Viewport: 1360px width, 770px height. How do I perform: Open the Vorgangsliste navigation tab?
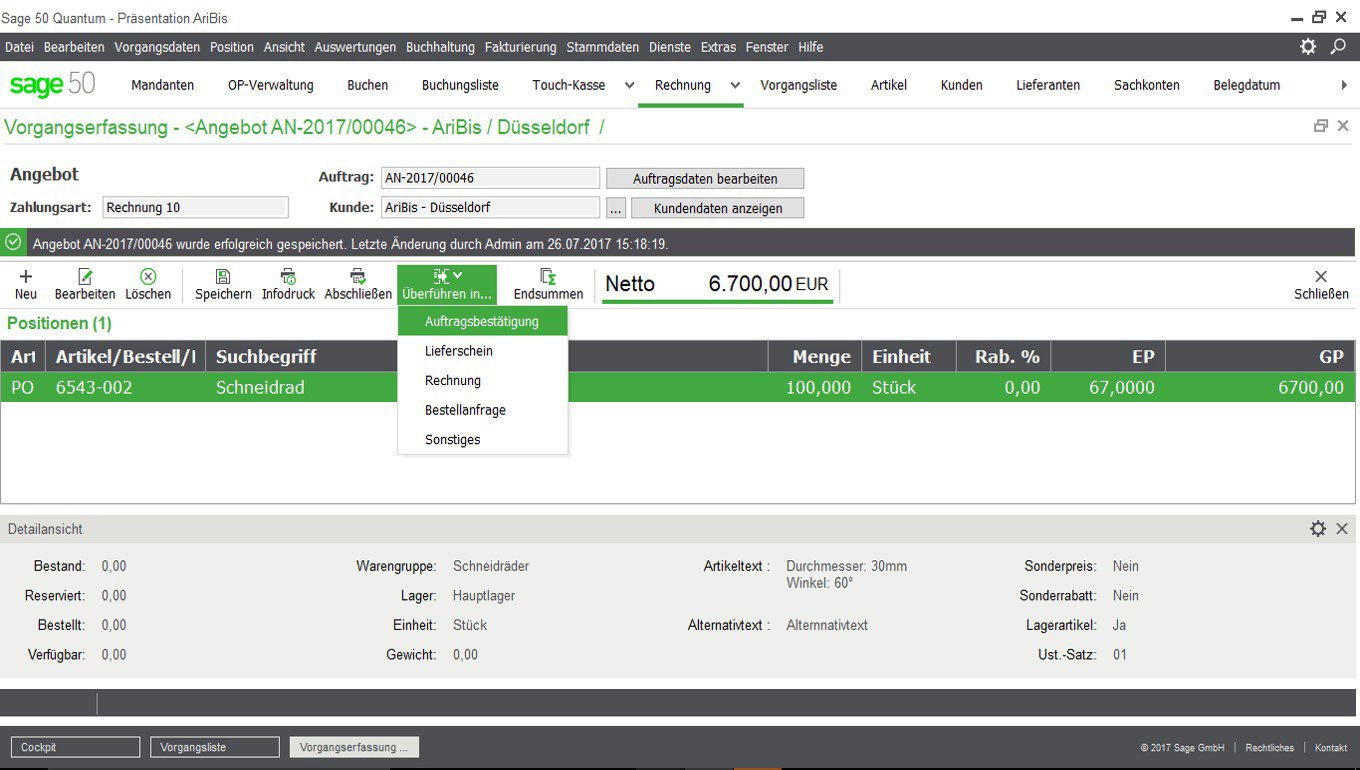click(799, 85)
